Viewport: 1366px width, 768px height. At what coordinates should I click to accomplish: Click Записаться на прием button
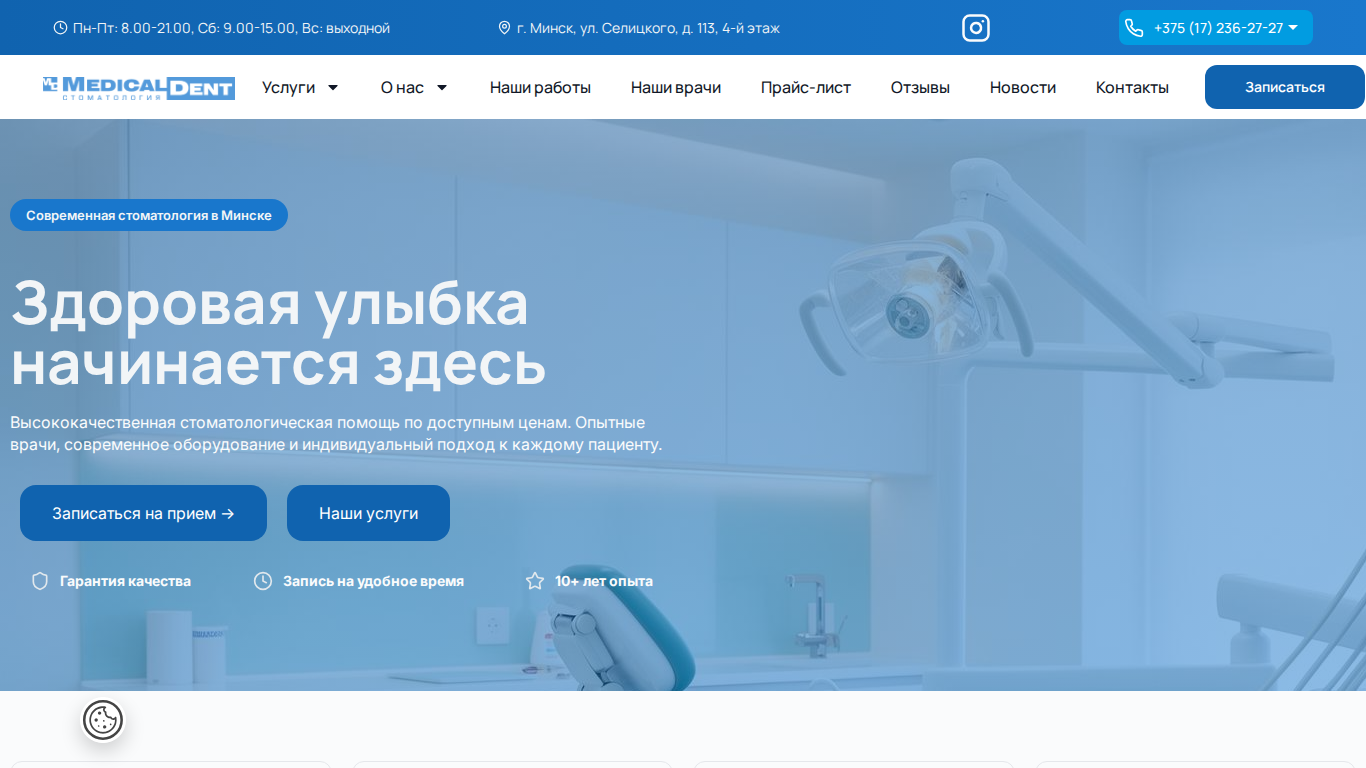(x=143, y=513)
